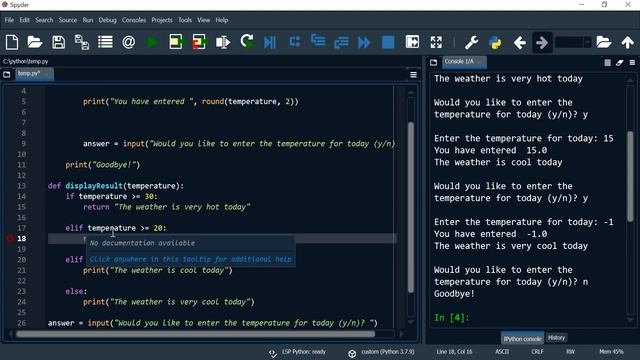Re-run the last script icon
Image resolution: width=640 pixels, height=360 pixels.
[x=247, y=41]
